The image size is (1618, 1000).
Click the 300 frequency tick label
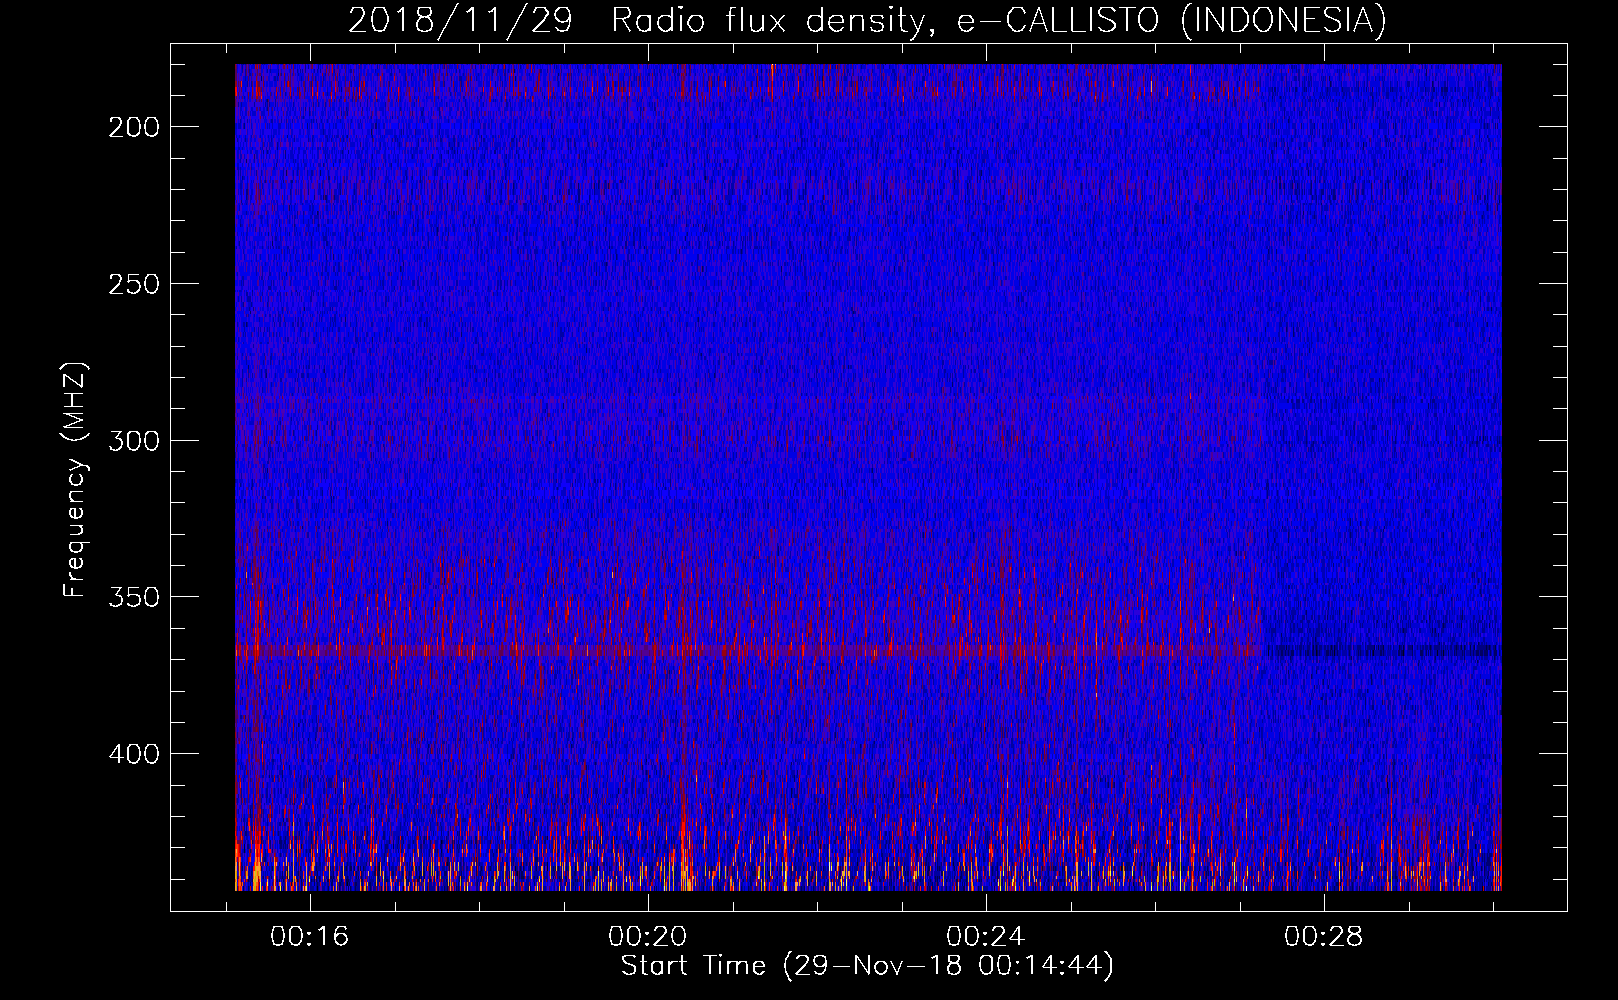click(x=134, y=441)
